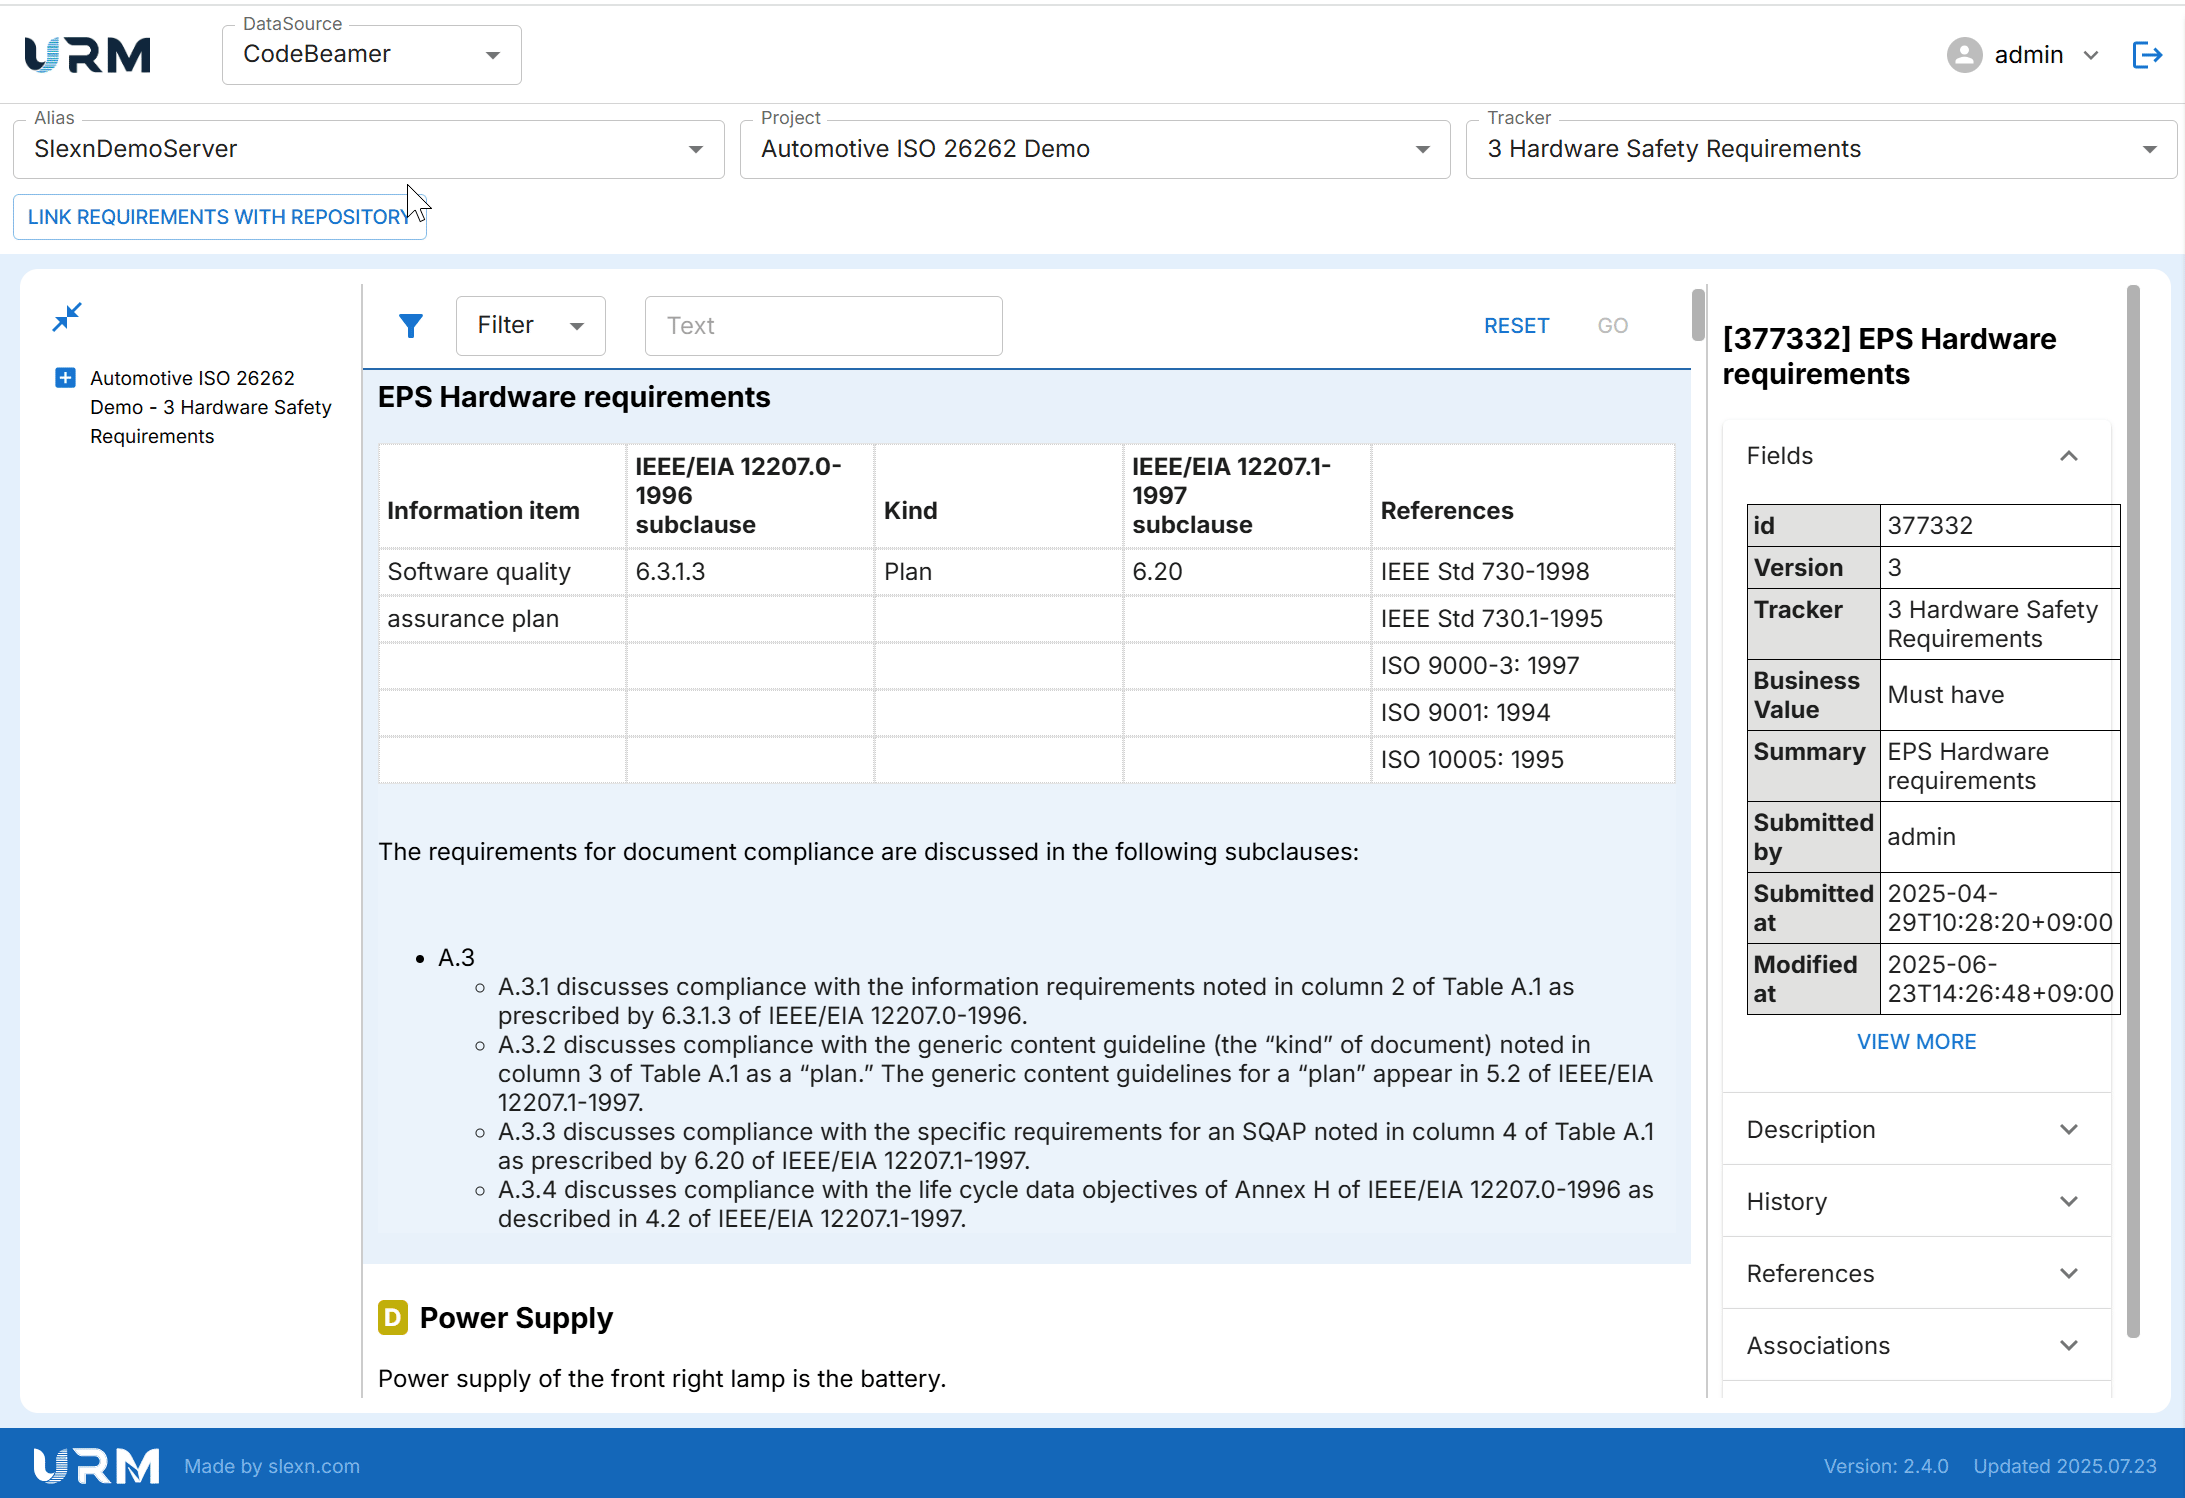The height and width of the screenshot is (1498, 2185).
Task: Open the Filter type dropdown
Action: [x=530, y=326]
